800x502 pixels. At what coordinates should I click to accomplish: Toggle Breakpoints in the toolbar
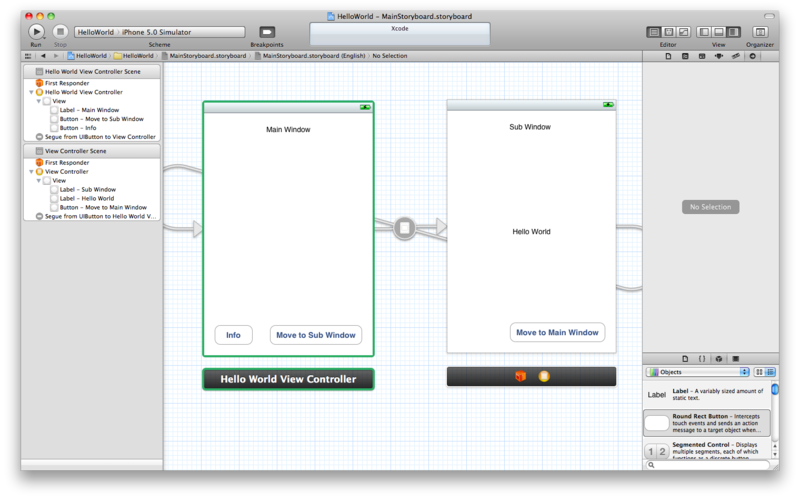(267, 32)
